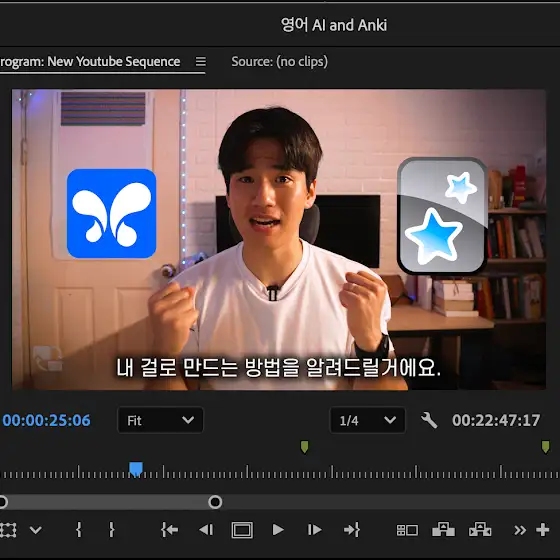Select the blue butterfly app icon overlay
This screenshot has height=560, width=560.
(x=111, y=213)
